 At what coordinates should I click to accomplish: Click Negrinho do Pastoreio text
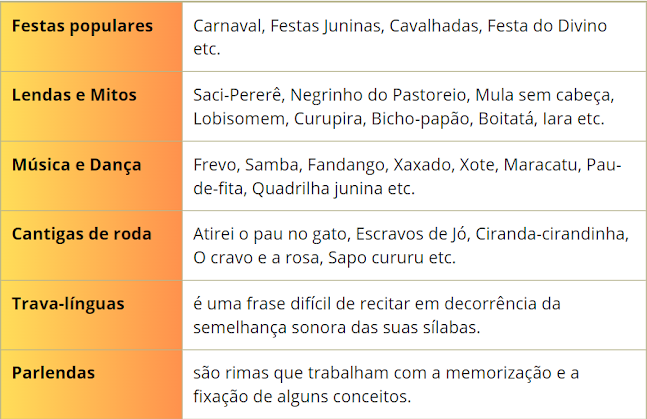[378, 95]
